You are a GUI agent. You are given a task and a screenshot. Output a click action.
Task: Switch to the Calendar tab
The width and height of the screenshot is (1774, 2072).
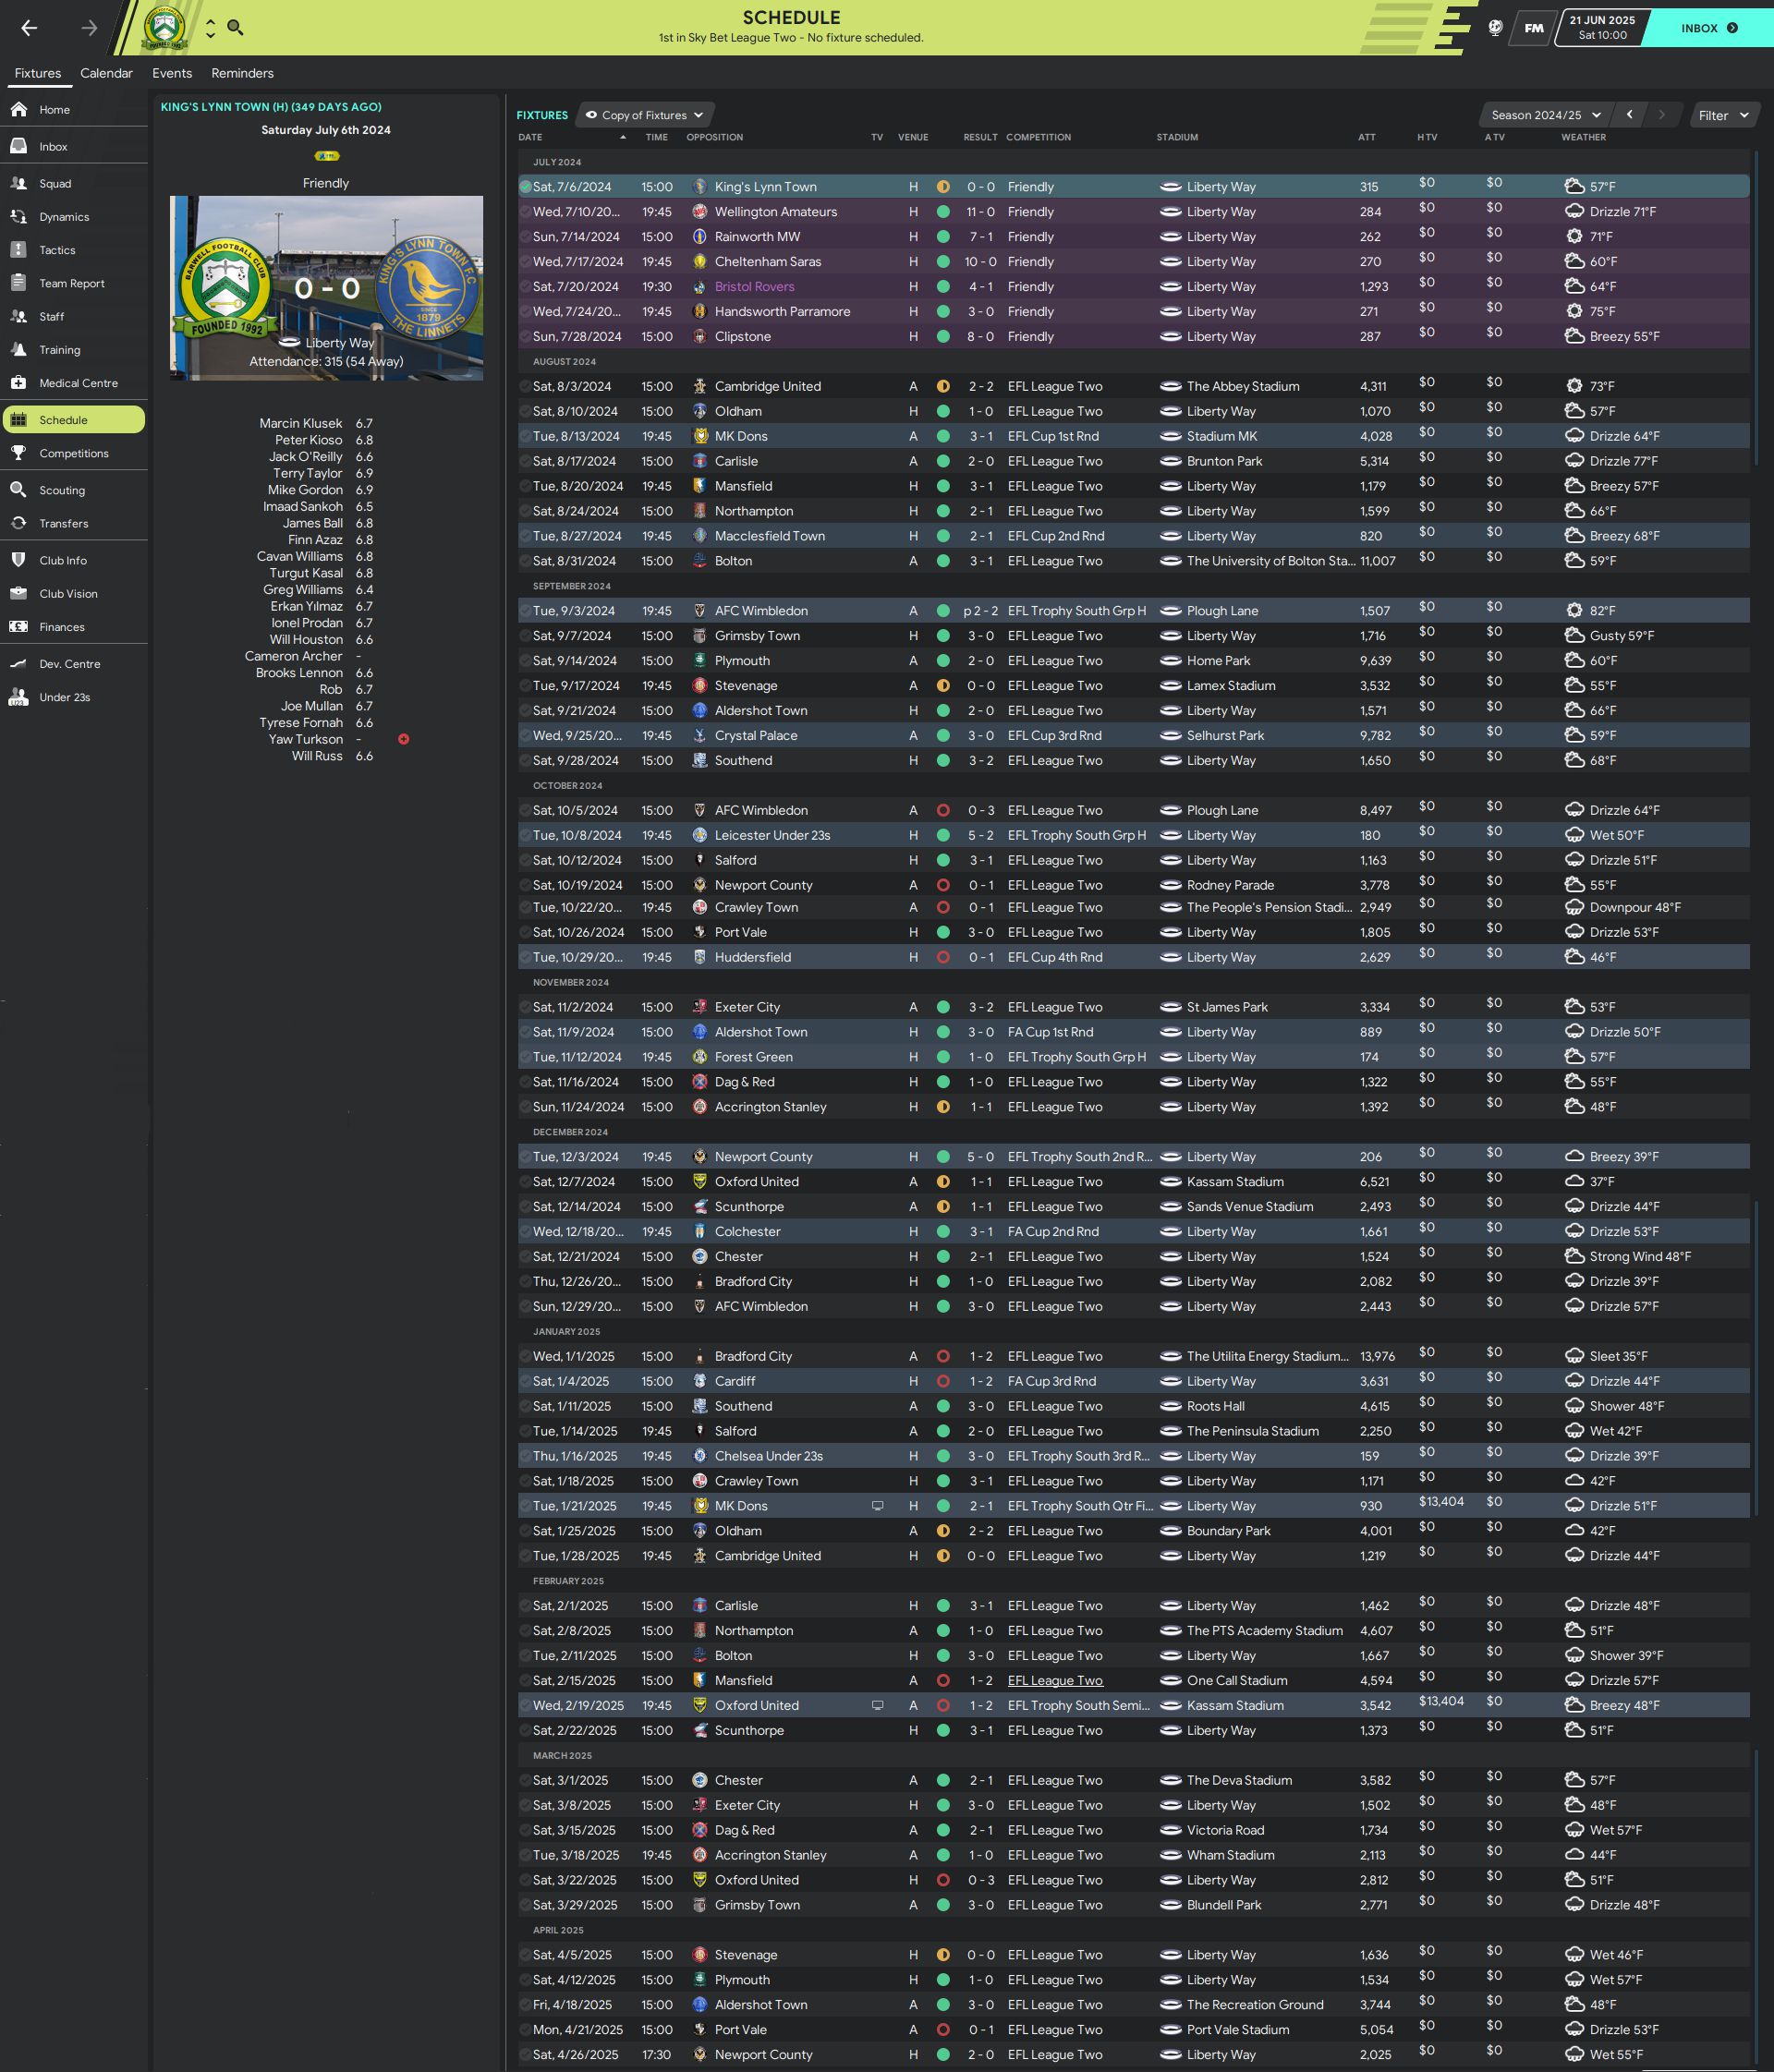pos(106,73)
